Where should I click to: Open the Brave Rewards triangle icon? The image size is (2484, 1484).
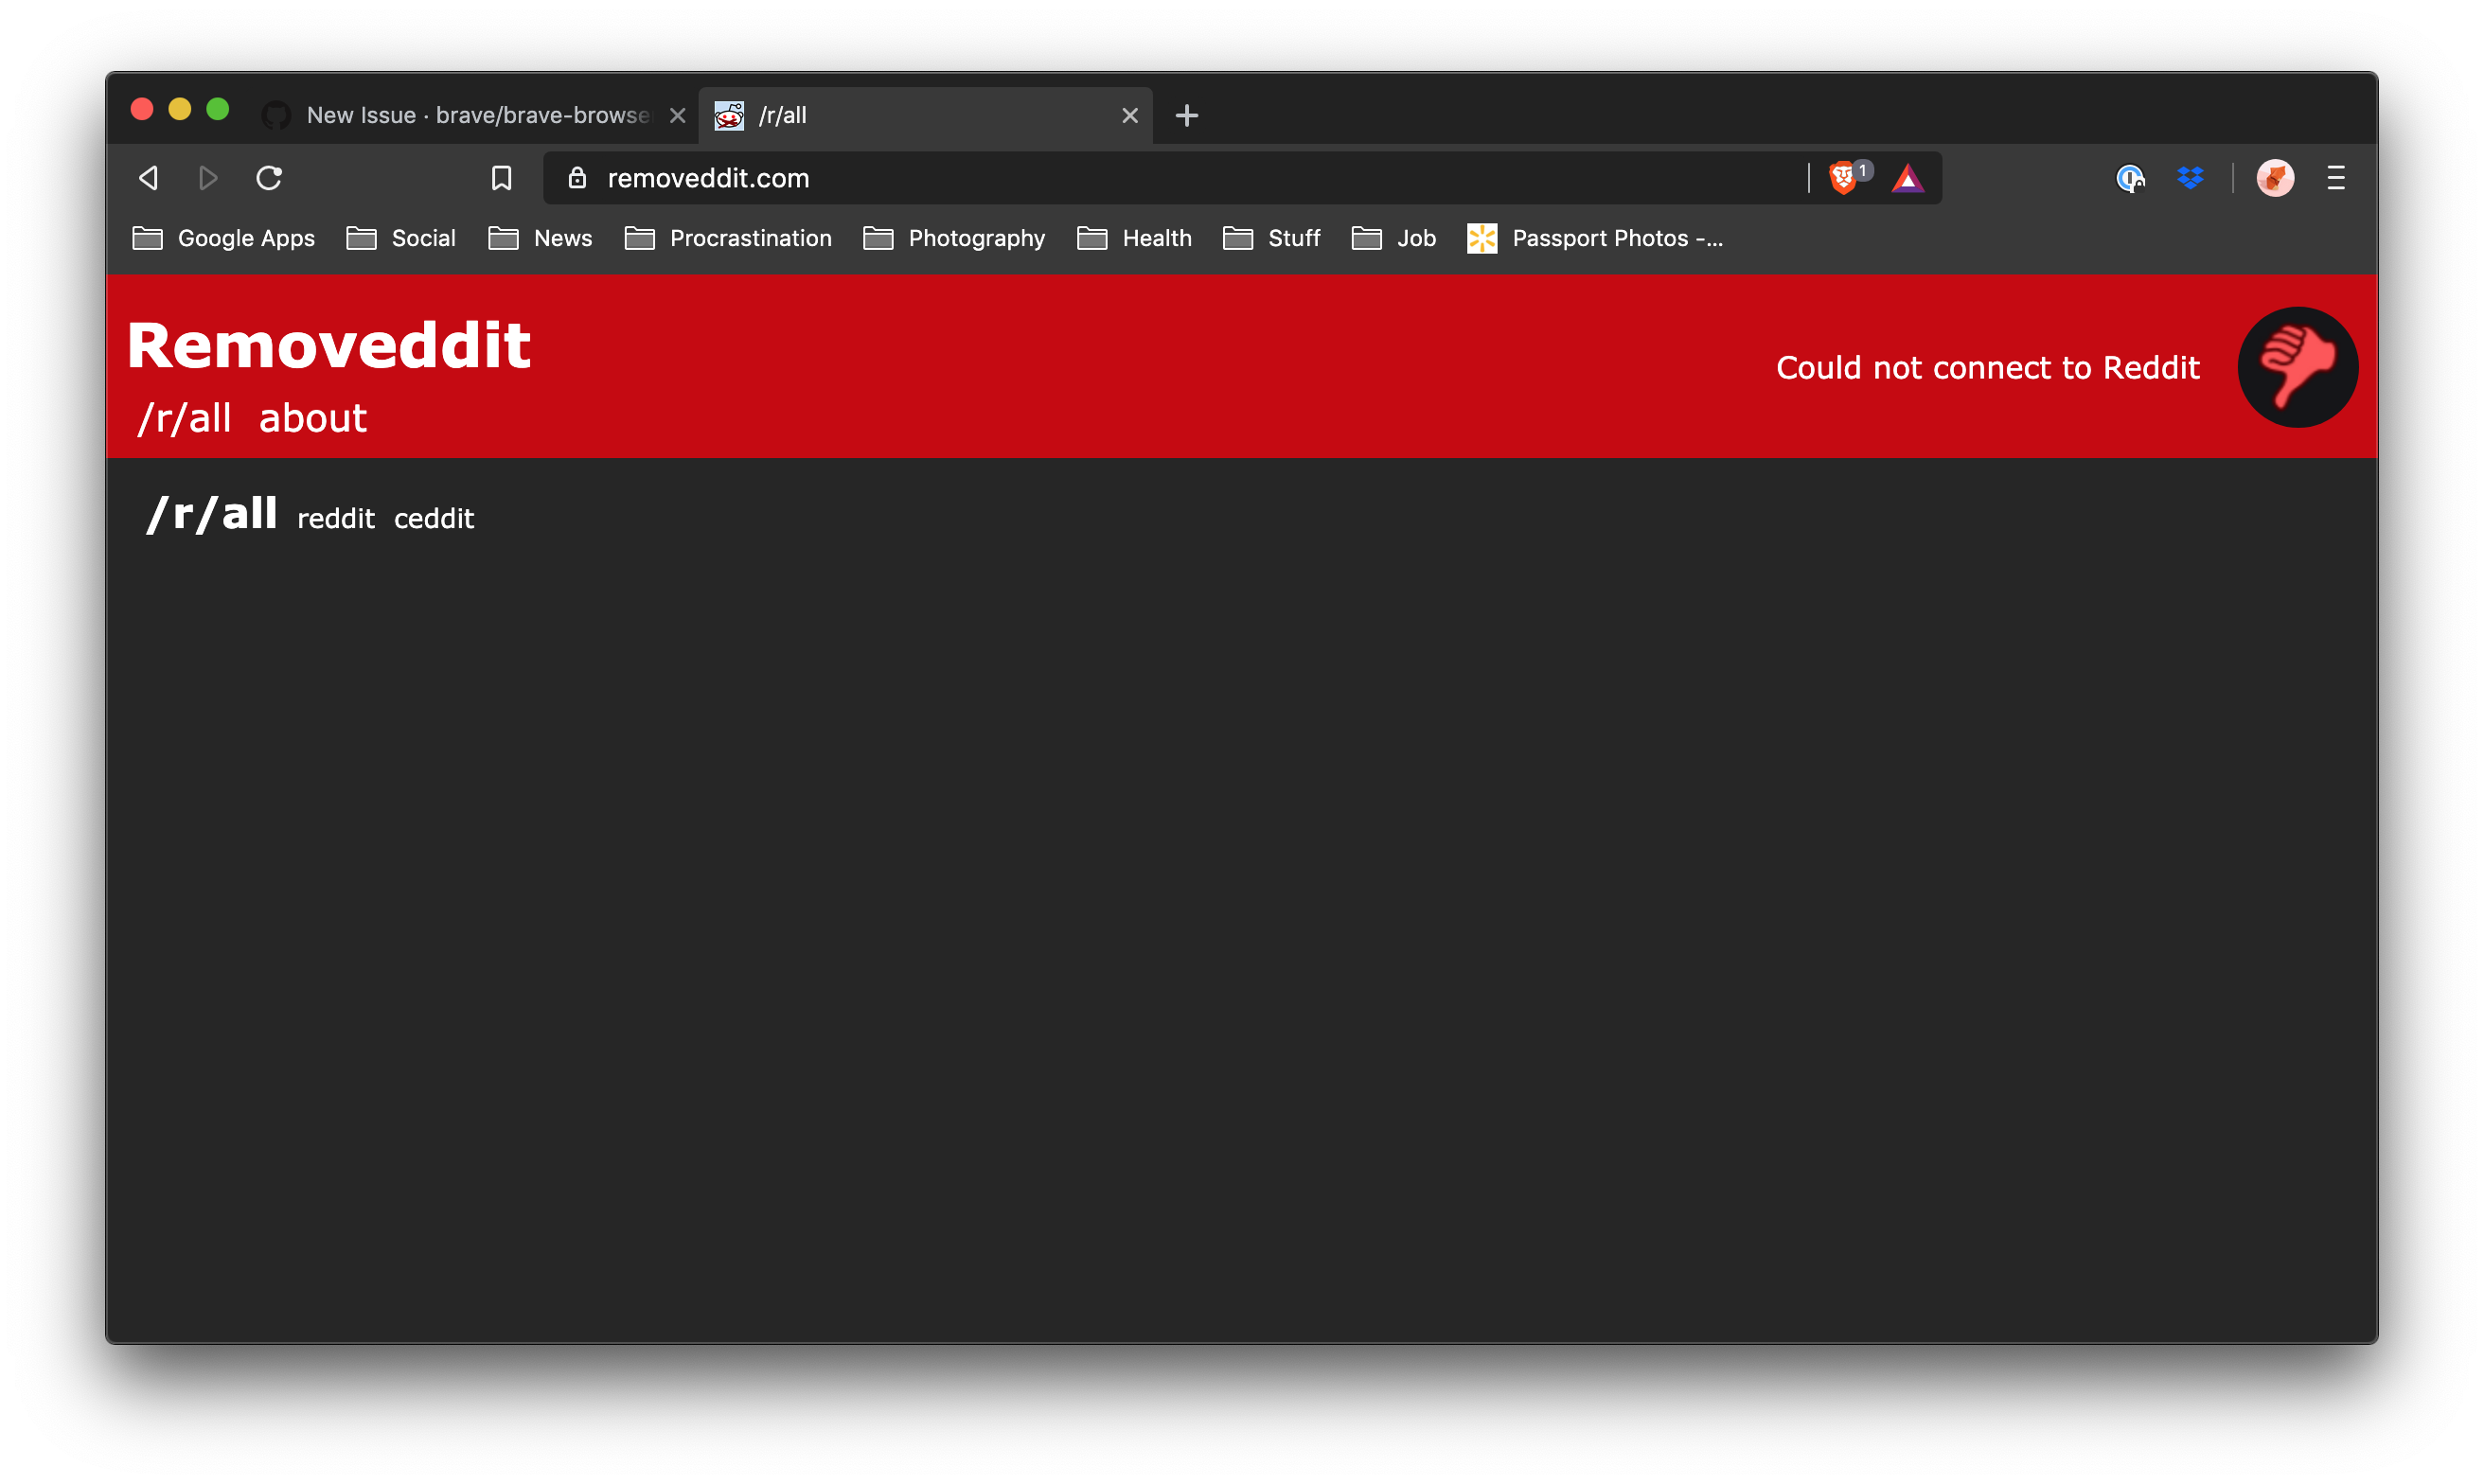click(1907, 178)
